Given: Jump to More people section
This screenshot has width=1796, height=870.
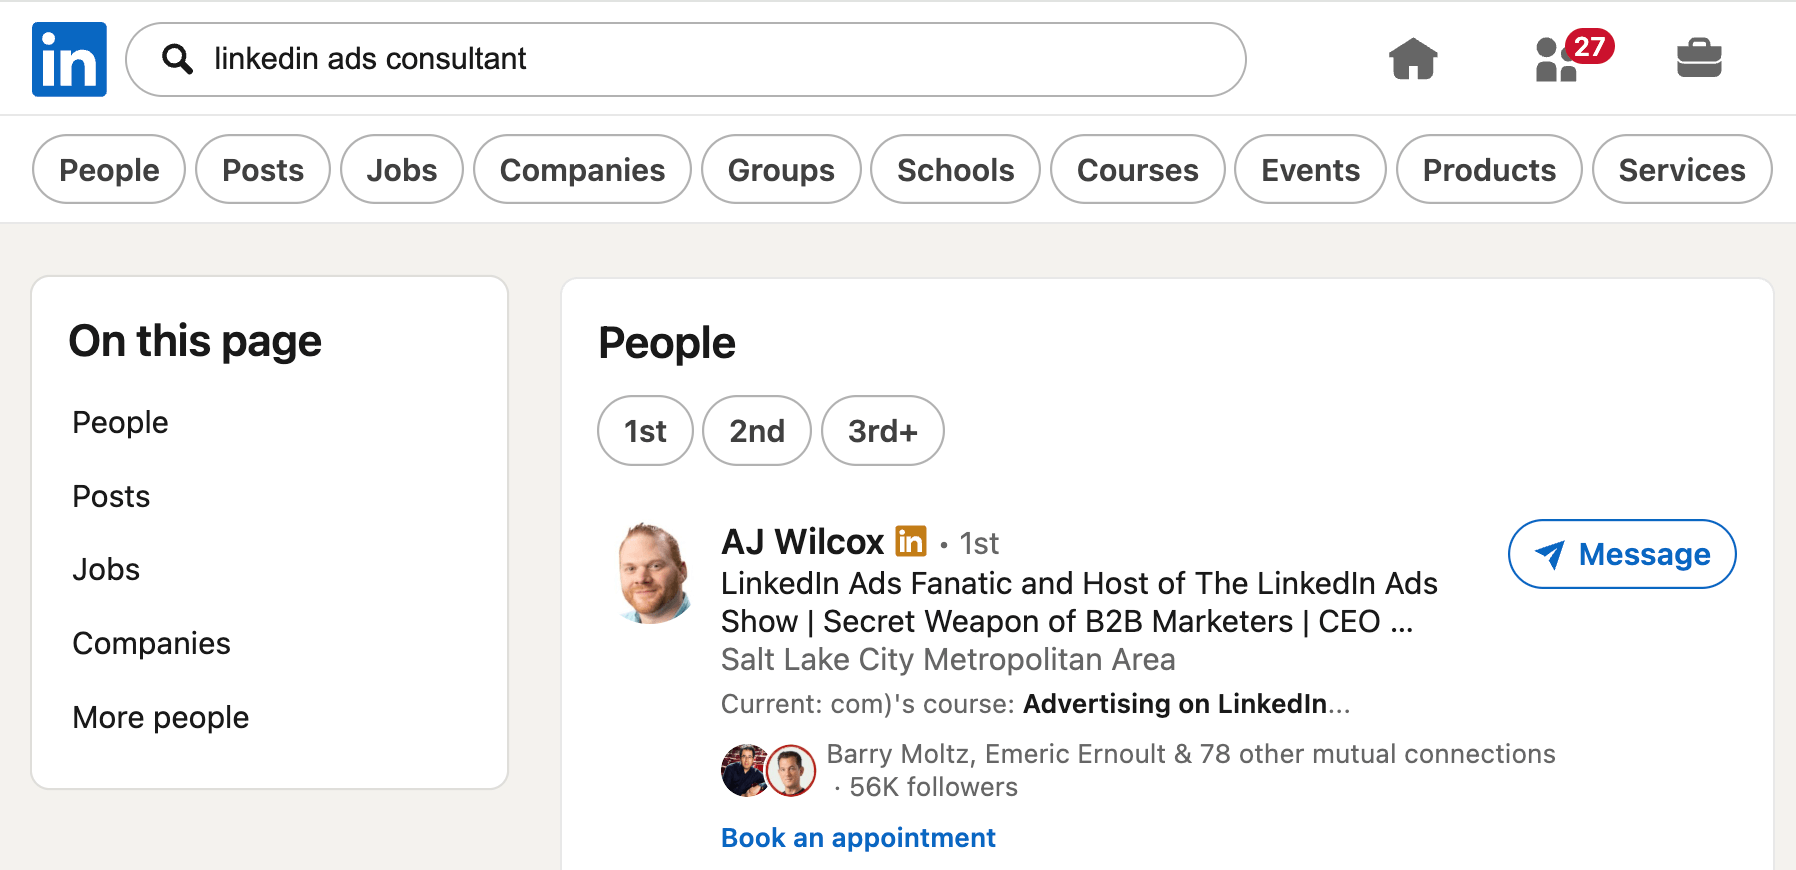Looking at the screenshot, I should pos(160,717).
